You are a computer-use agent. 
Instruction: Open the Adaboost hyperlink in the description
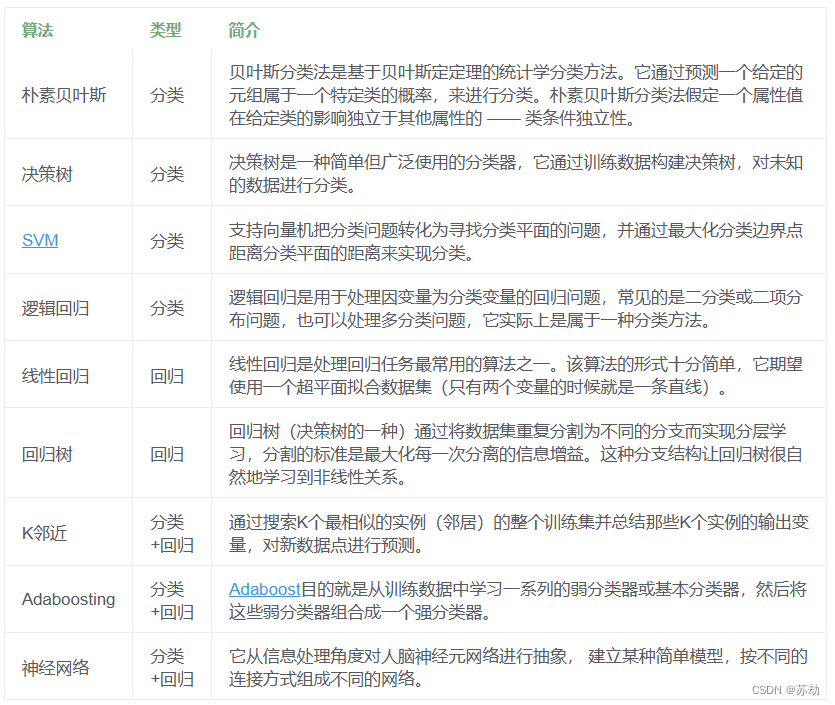tap(265, 589)
